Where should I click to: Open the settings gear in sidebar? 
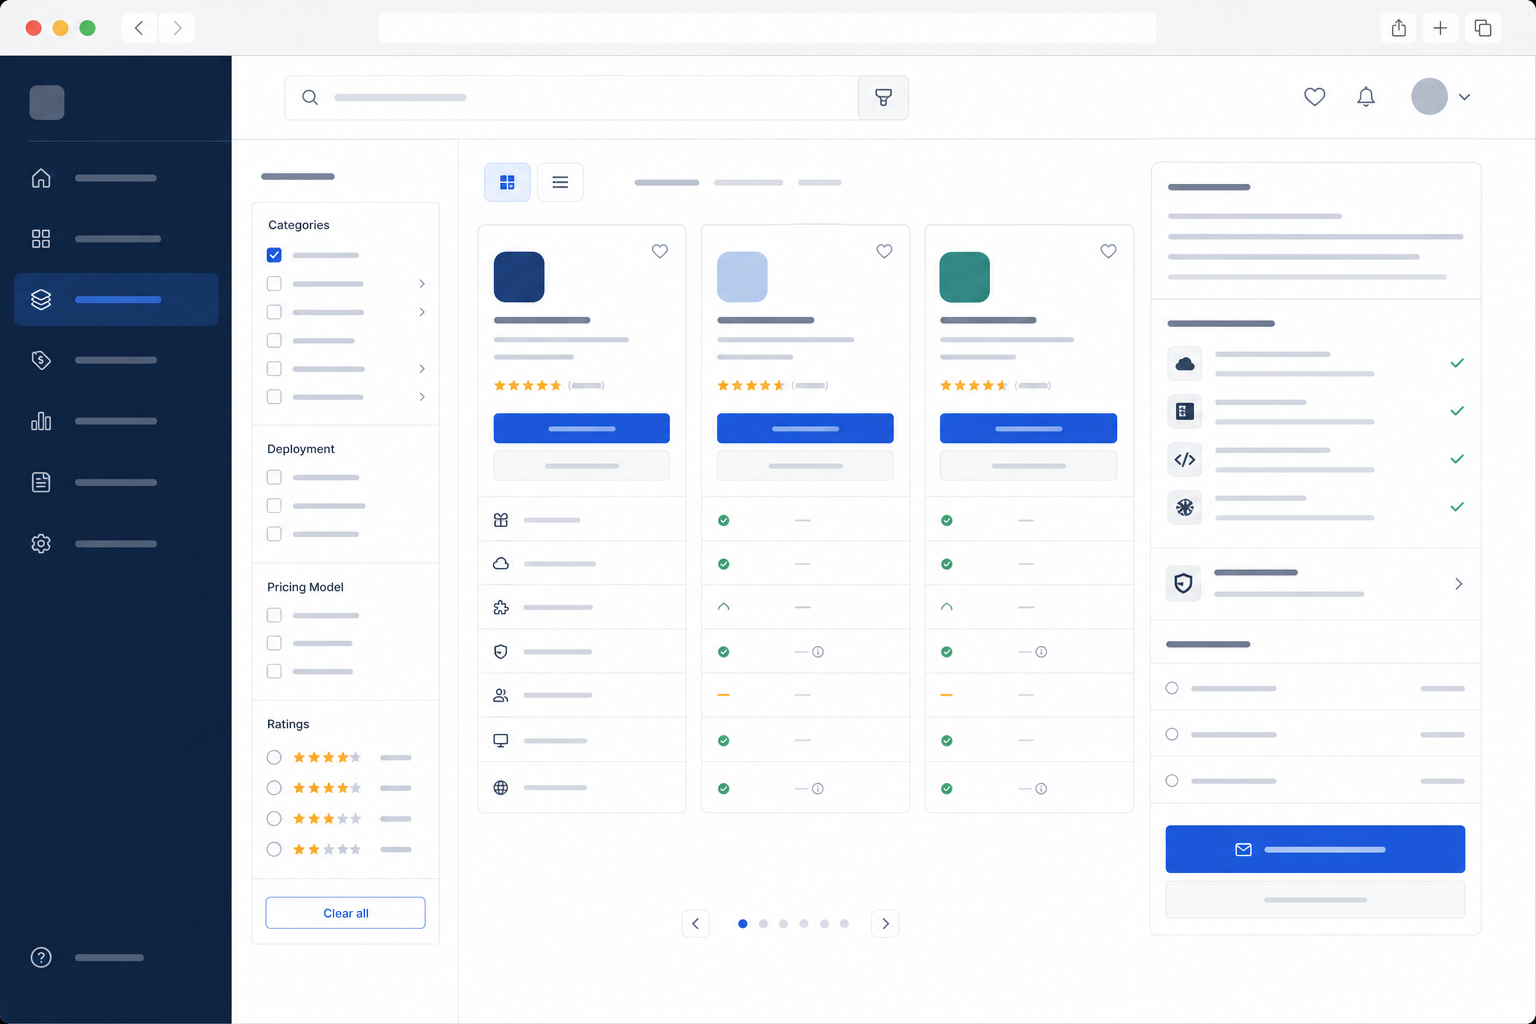(41, 544)
